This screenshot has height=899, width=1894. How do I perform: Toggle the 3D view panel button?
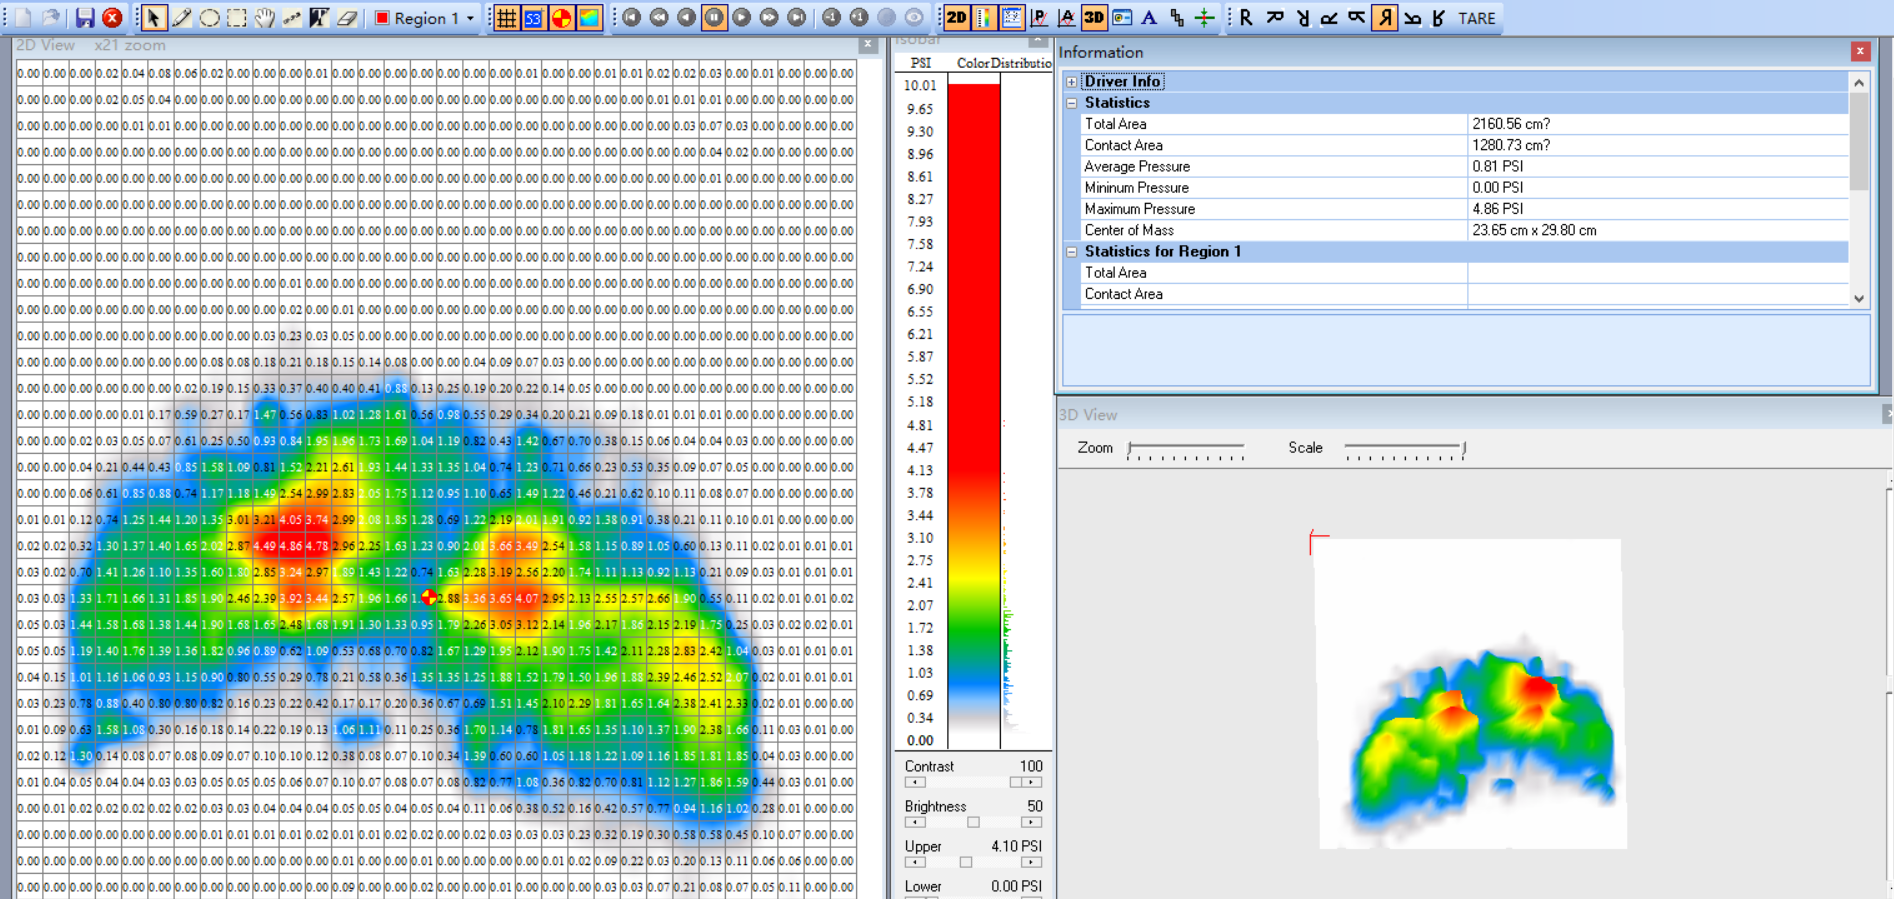(1094, 18)
